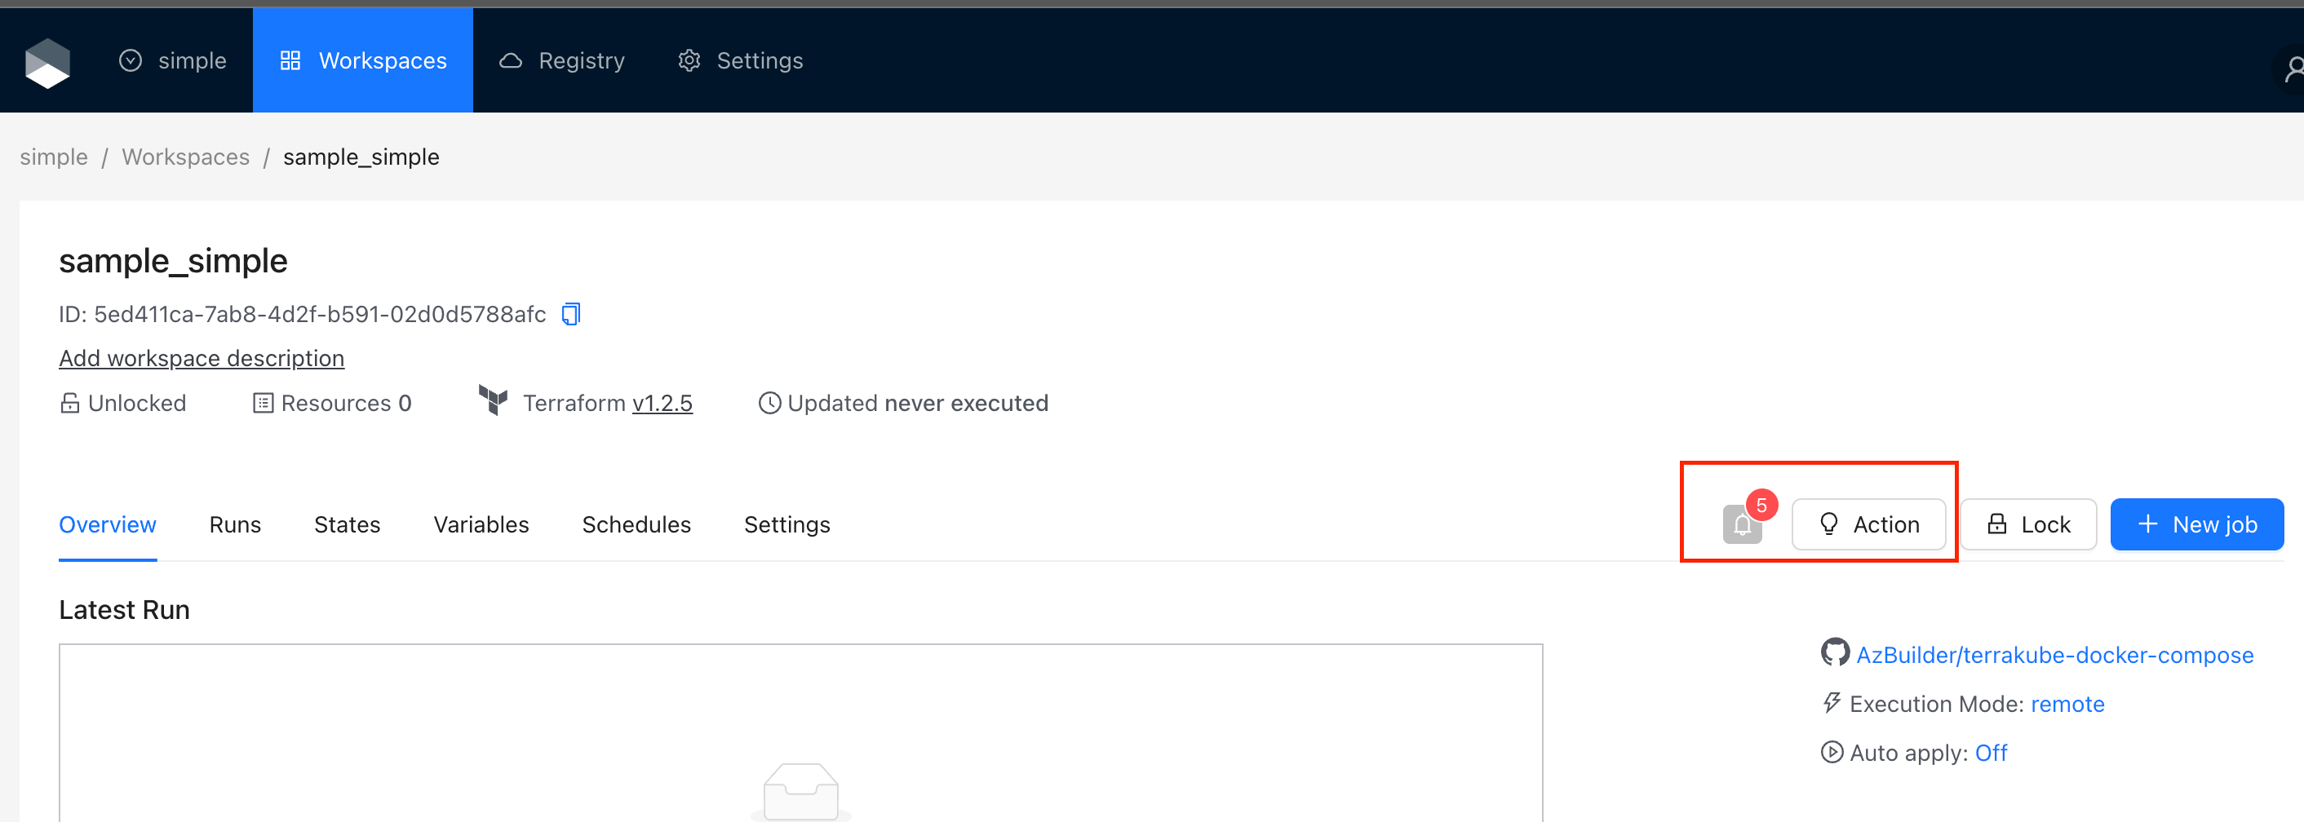
Task: Switch to the Runs tab
Action: click(x=235, y=525)
